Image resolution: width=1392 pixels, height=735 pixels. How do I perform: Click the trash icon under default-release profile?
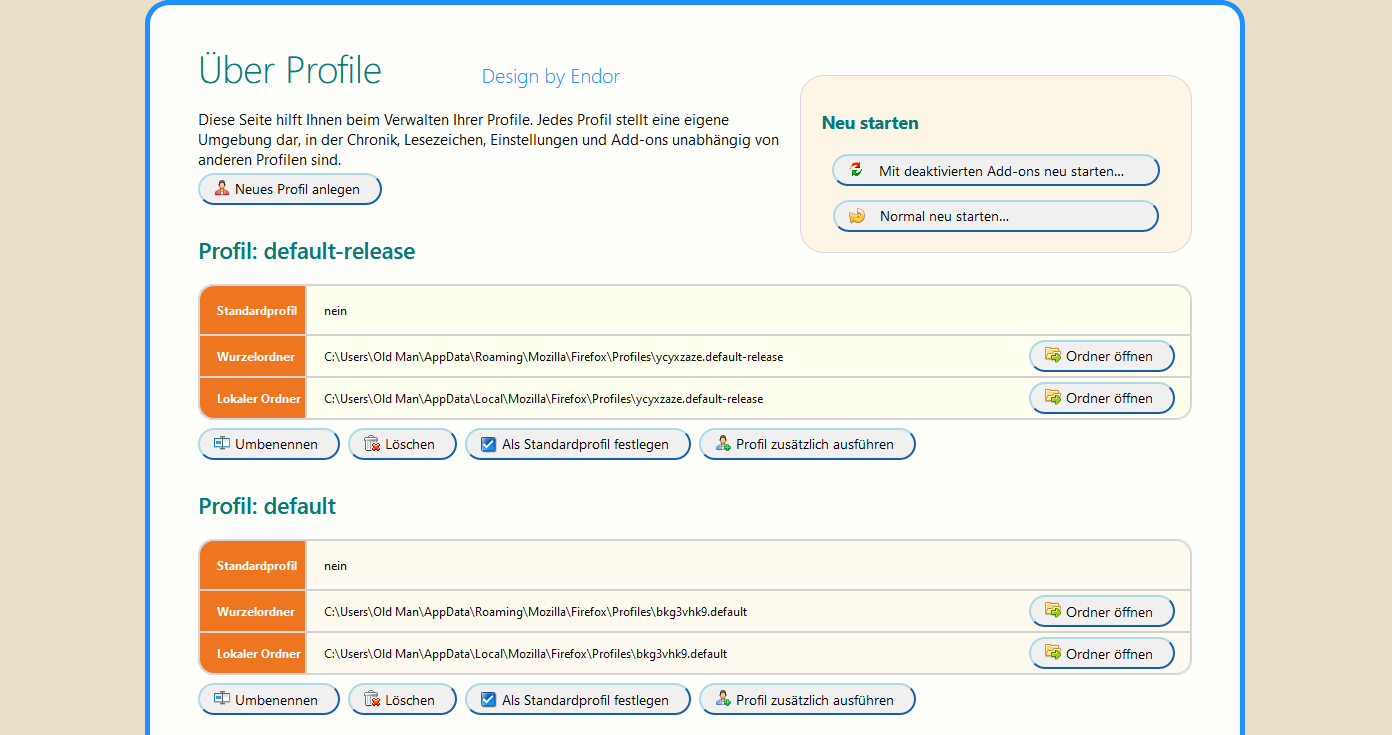click(372, 444)
